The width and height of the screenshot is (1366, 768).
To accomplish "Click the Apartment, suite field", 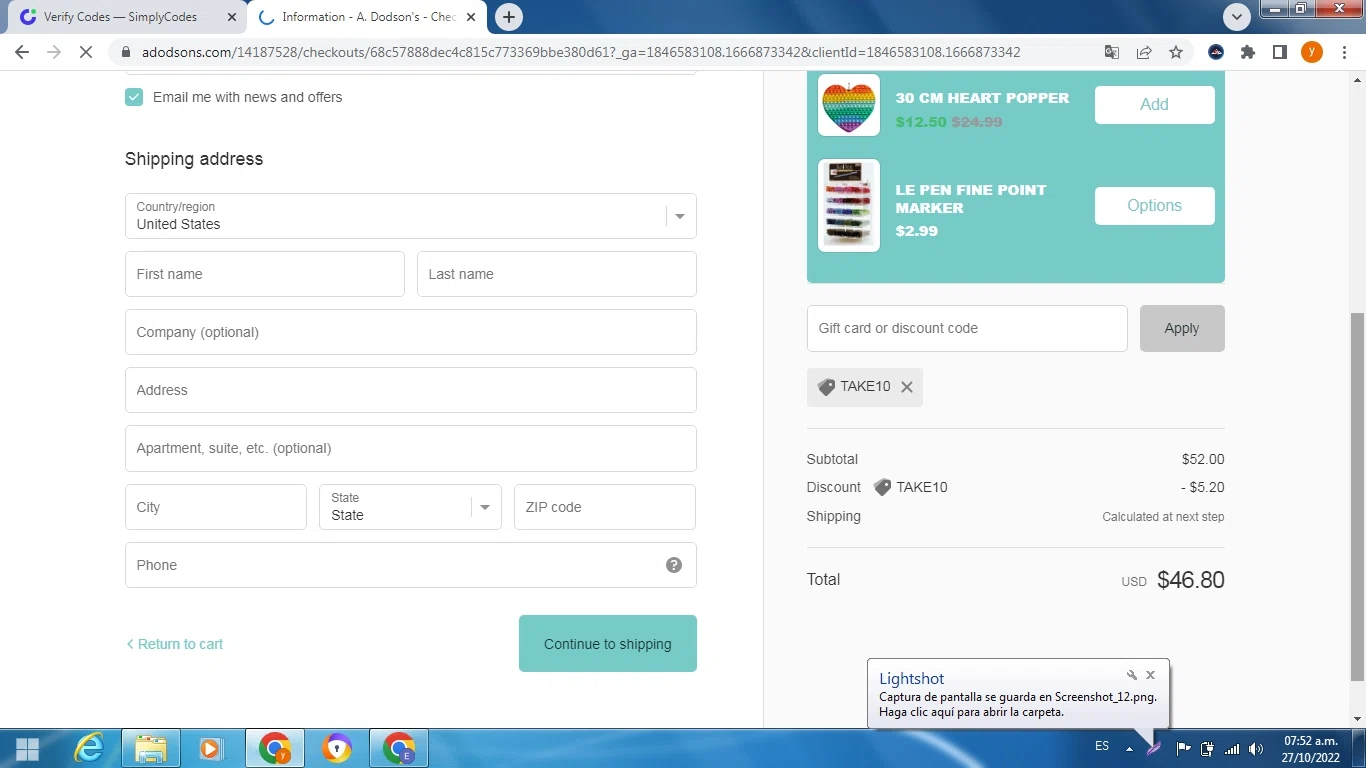I will [410, 448].
